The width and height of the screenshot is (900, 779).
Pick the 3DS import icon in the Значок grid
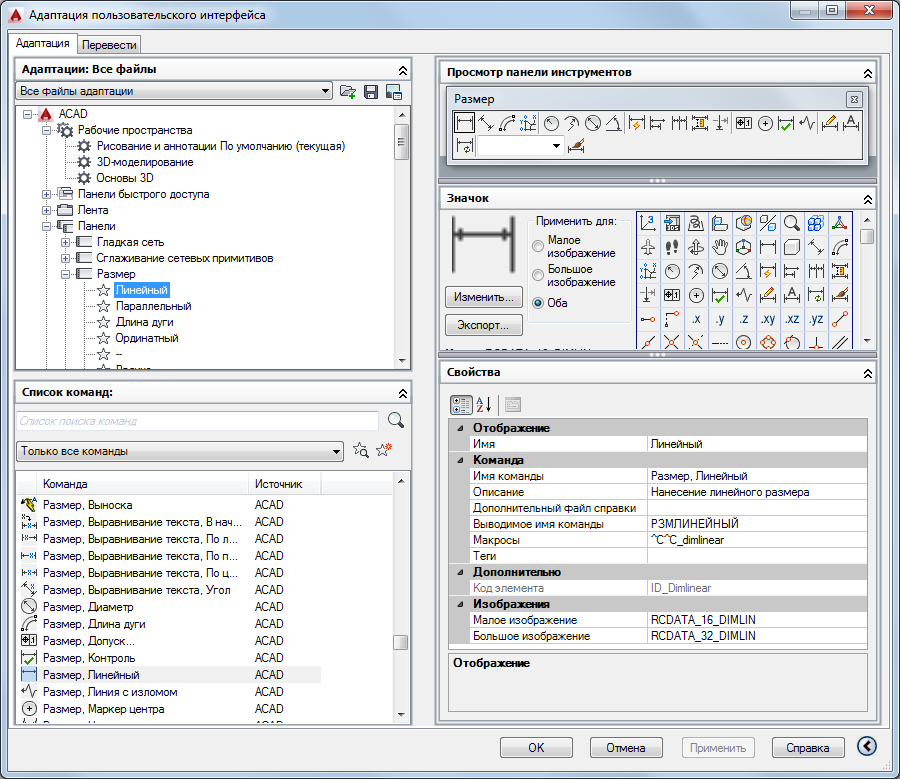pyautogui.click(x=672, y=223)
